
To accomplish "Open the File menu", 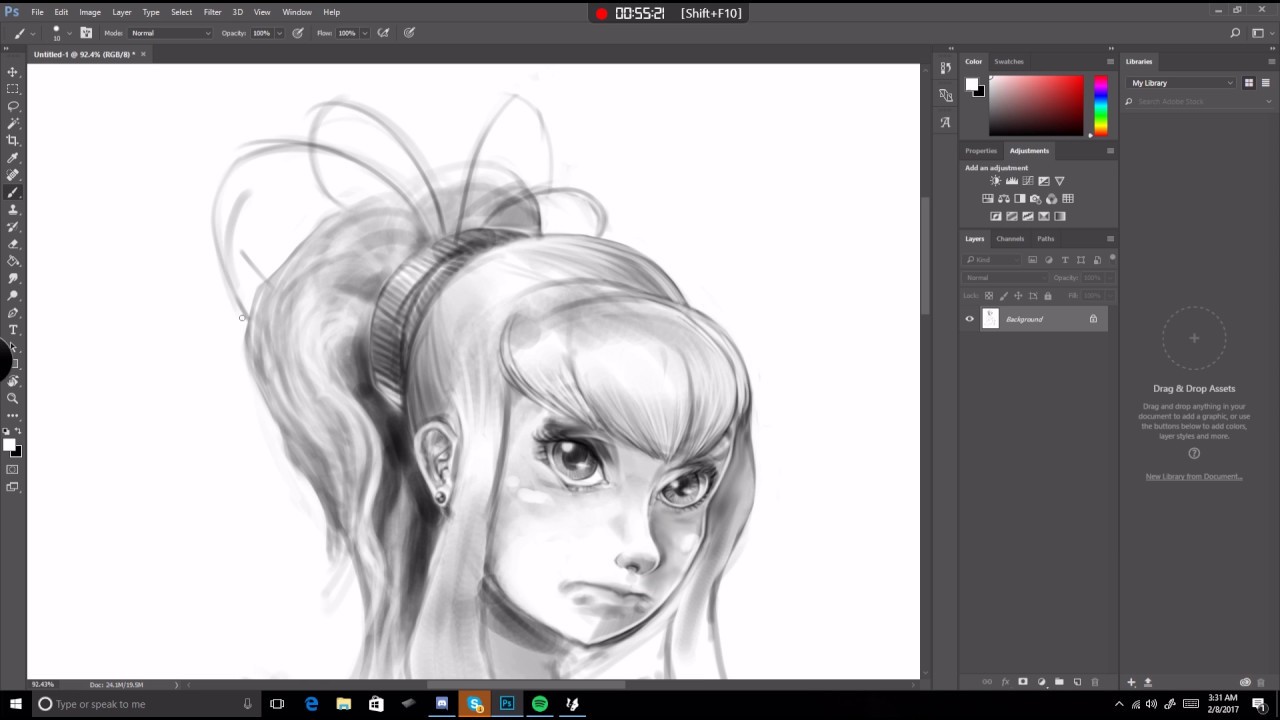I will pyautogui.click(x=37, y=12).
